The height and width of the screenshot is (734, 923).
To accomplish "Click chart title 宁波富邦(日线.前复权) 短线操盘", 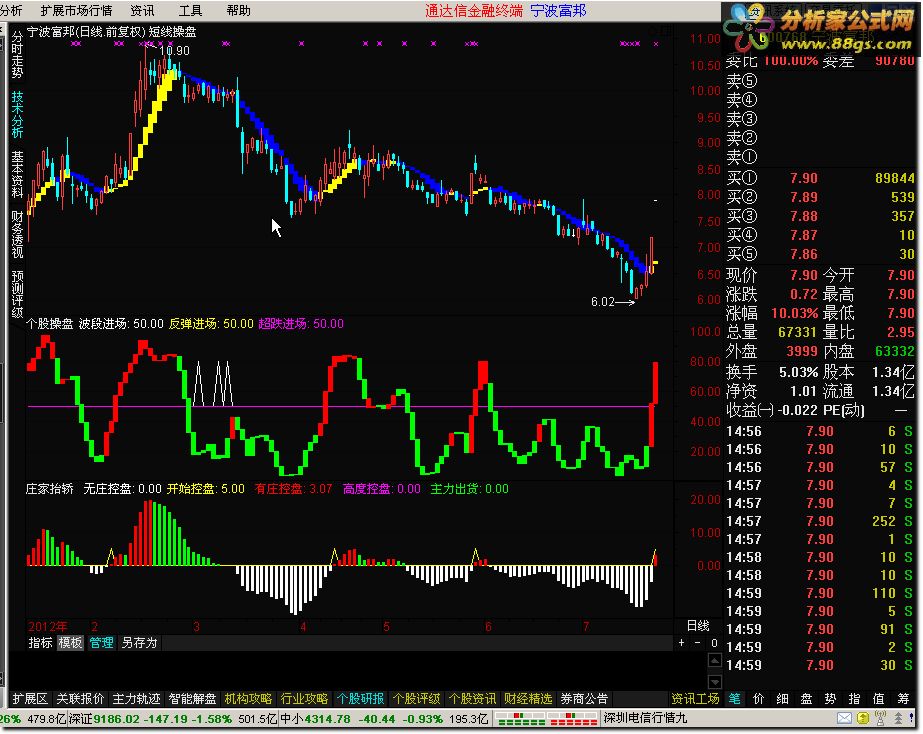I will [111, 32].
